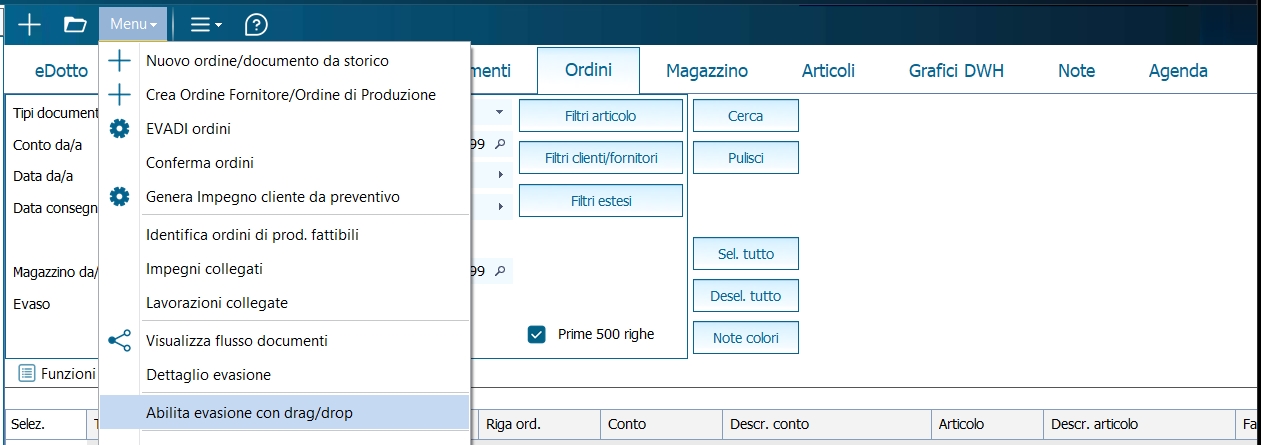Open the Menu dropdown in the toolbar
The height and width of the screenshot is (445, 1261).
(133, 23)
